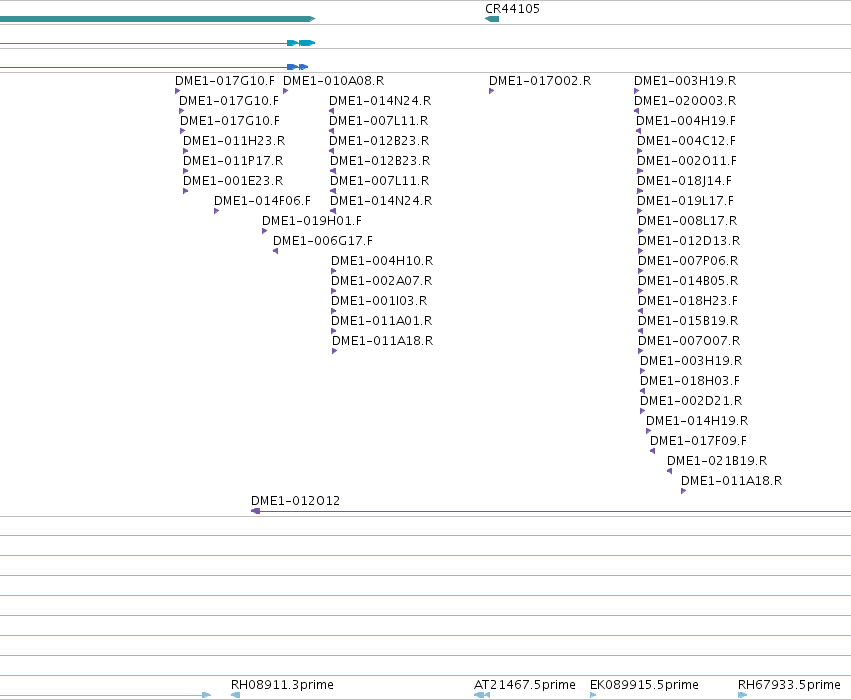The width and height of the screenshot is (851, 700).
Task: Click the CR44105 gene label
Action: point(512,9)
